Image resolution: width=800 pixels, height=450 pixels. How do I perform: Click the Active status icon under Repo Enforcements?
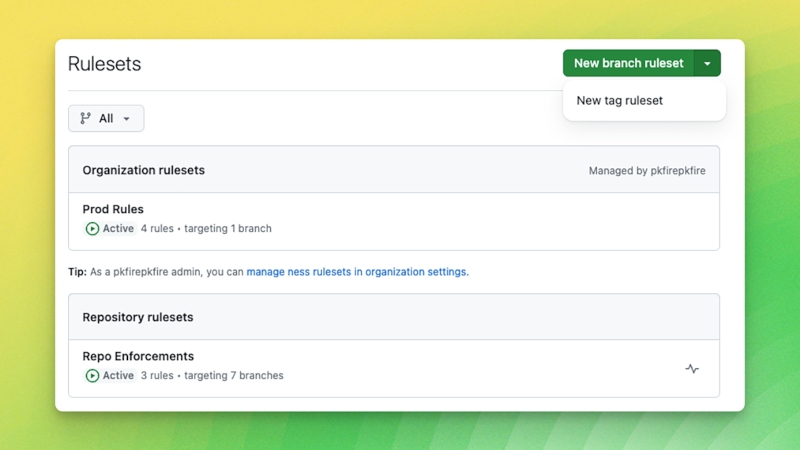(x=92, y=376)
